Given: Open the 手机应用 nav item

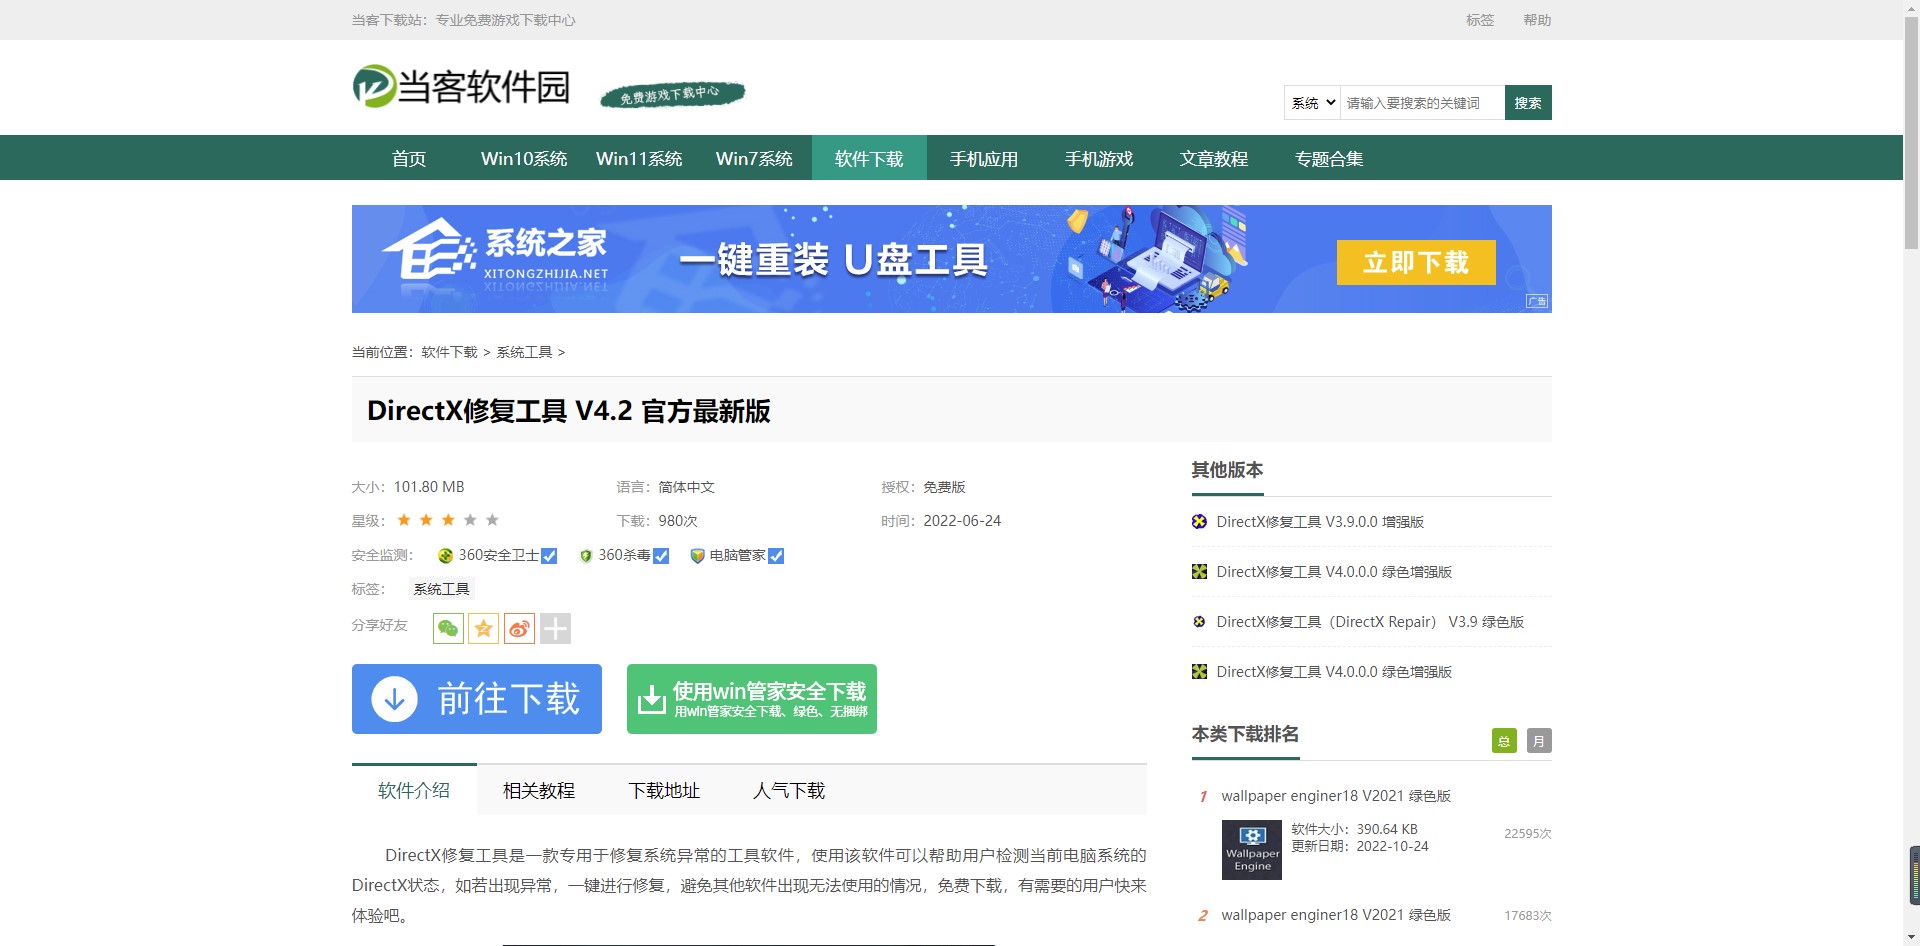Looking at the screenshot, I should pyautogui.click(x=984, y=158).
